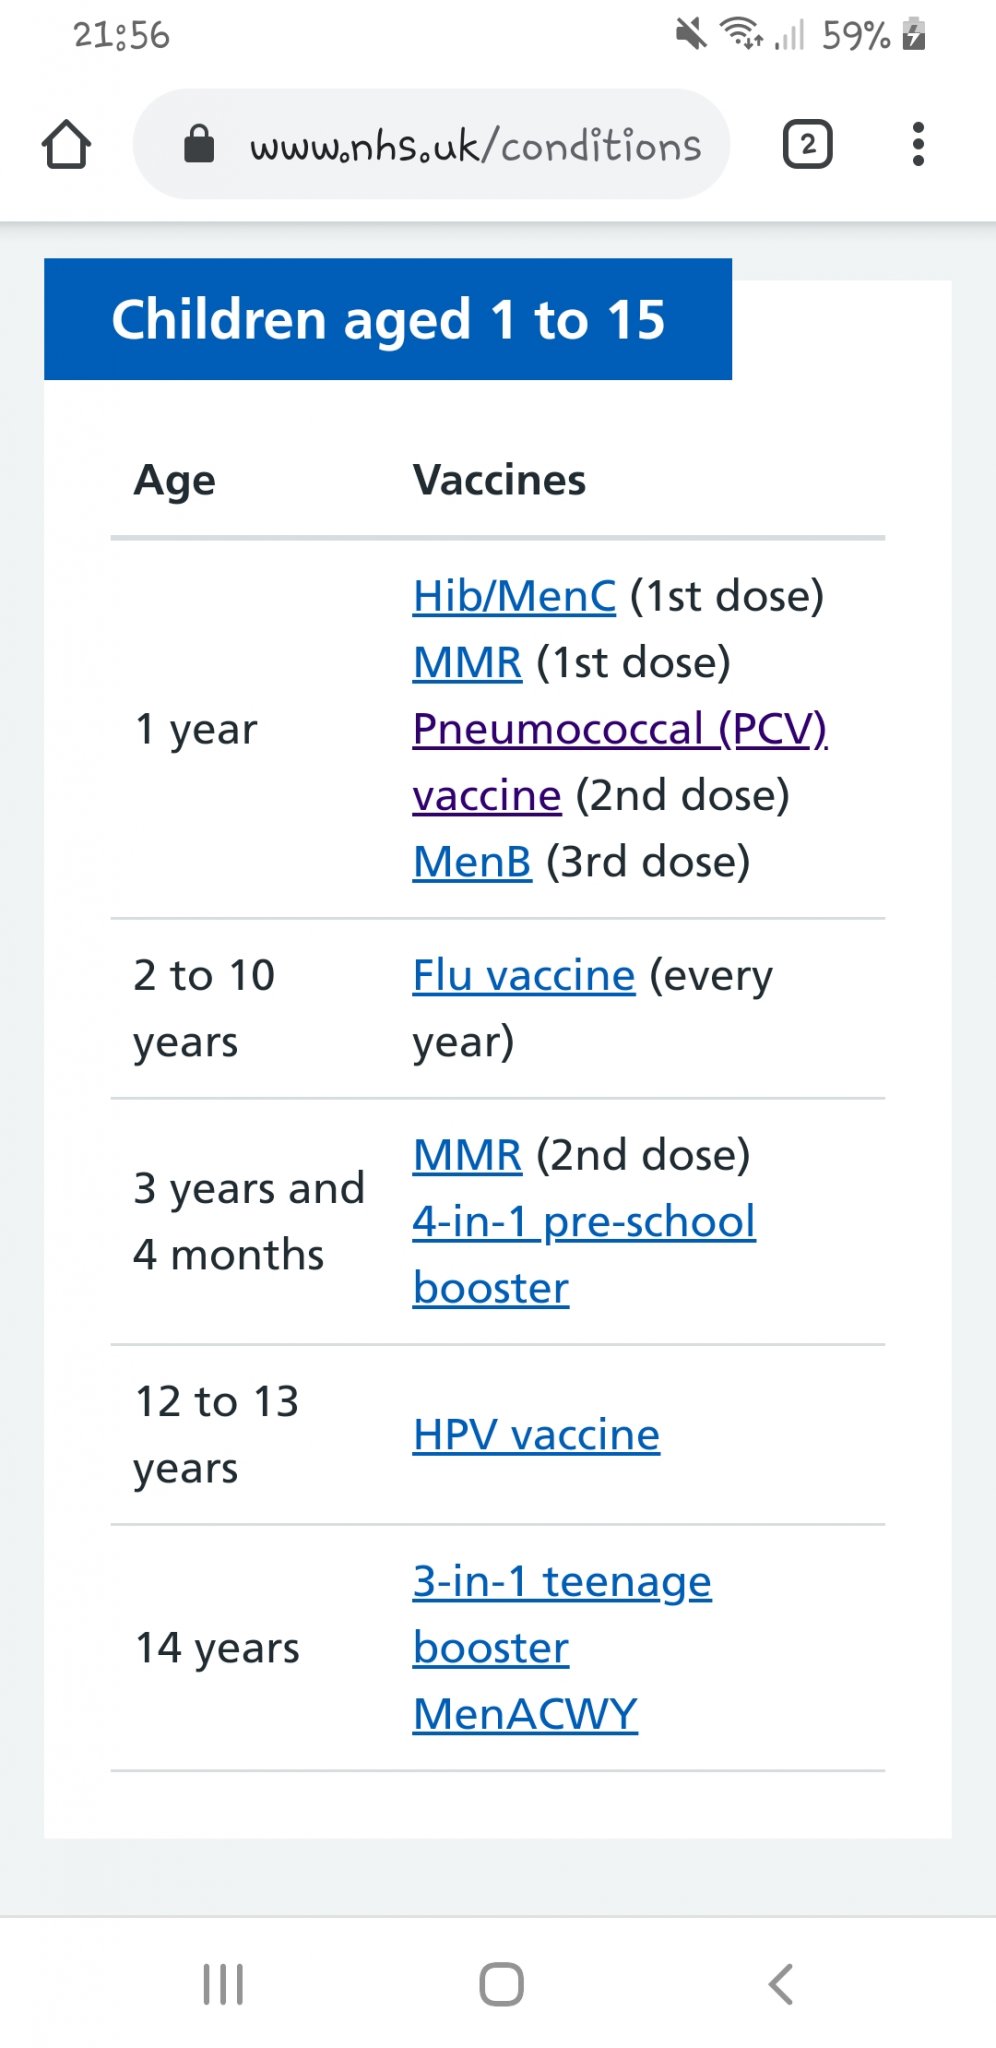Open the 4-in-1 pre-school booster link
The image size is (996, 2048).
583,1222
